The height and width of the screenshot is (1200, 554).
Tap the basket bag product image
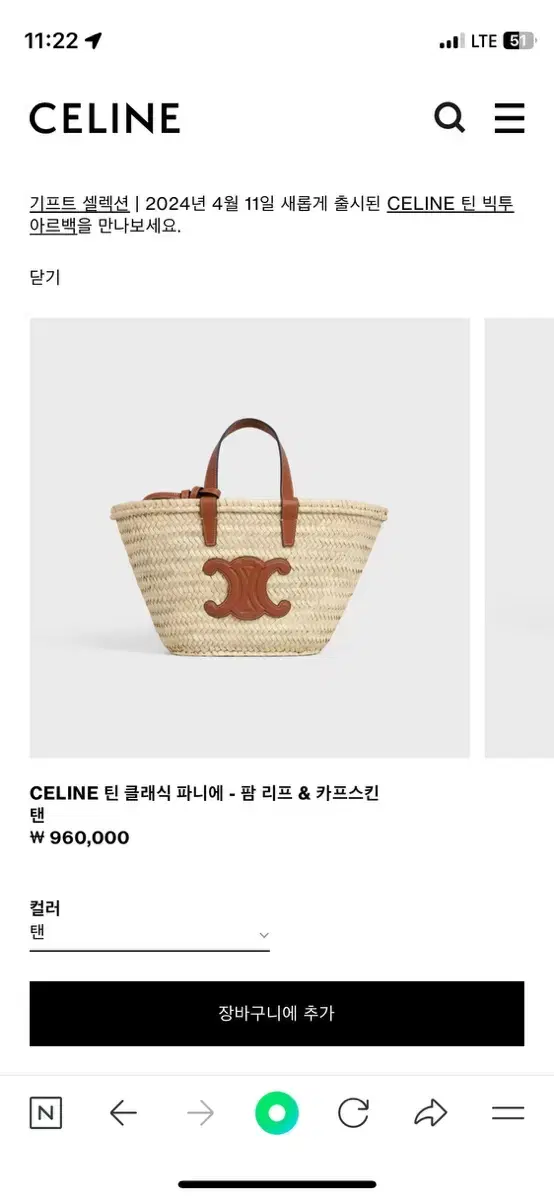coord(250,538)
